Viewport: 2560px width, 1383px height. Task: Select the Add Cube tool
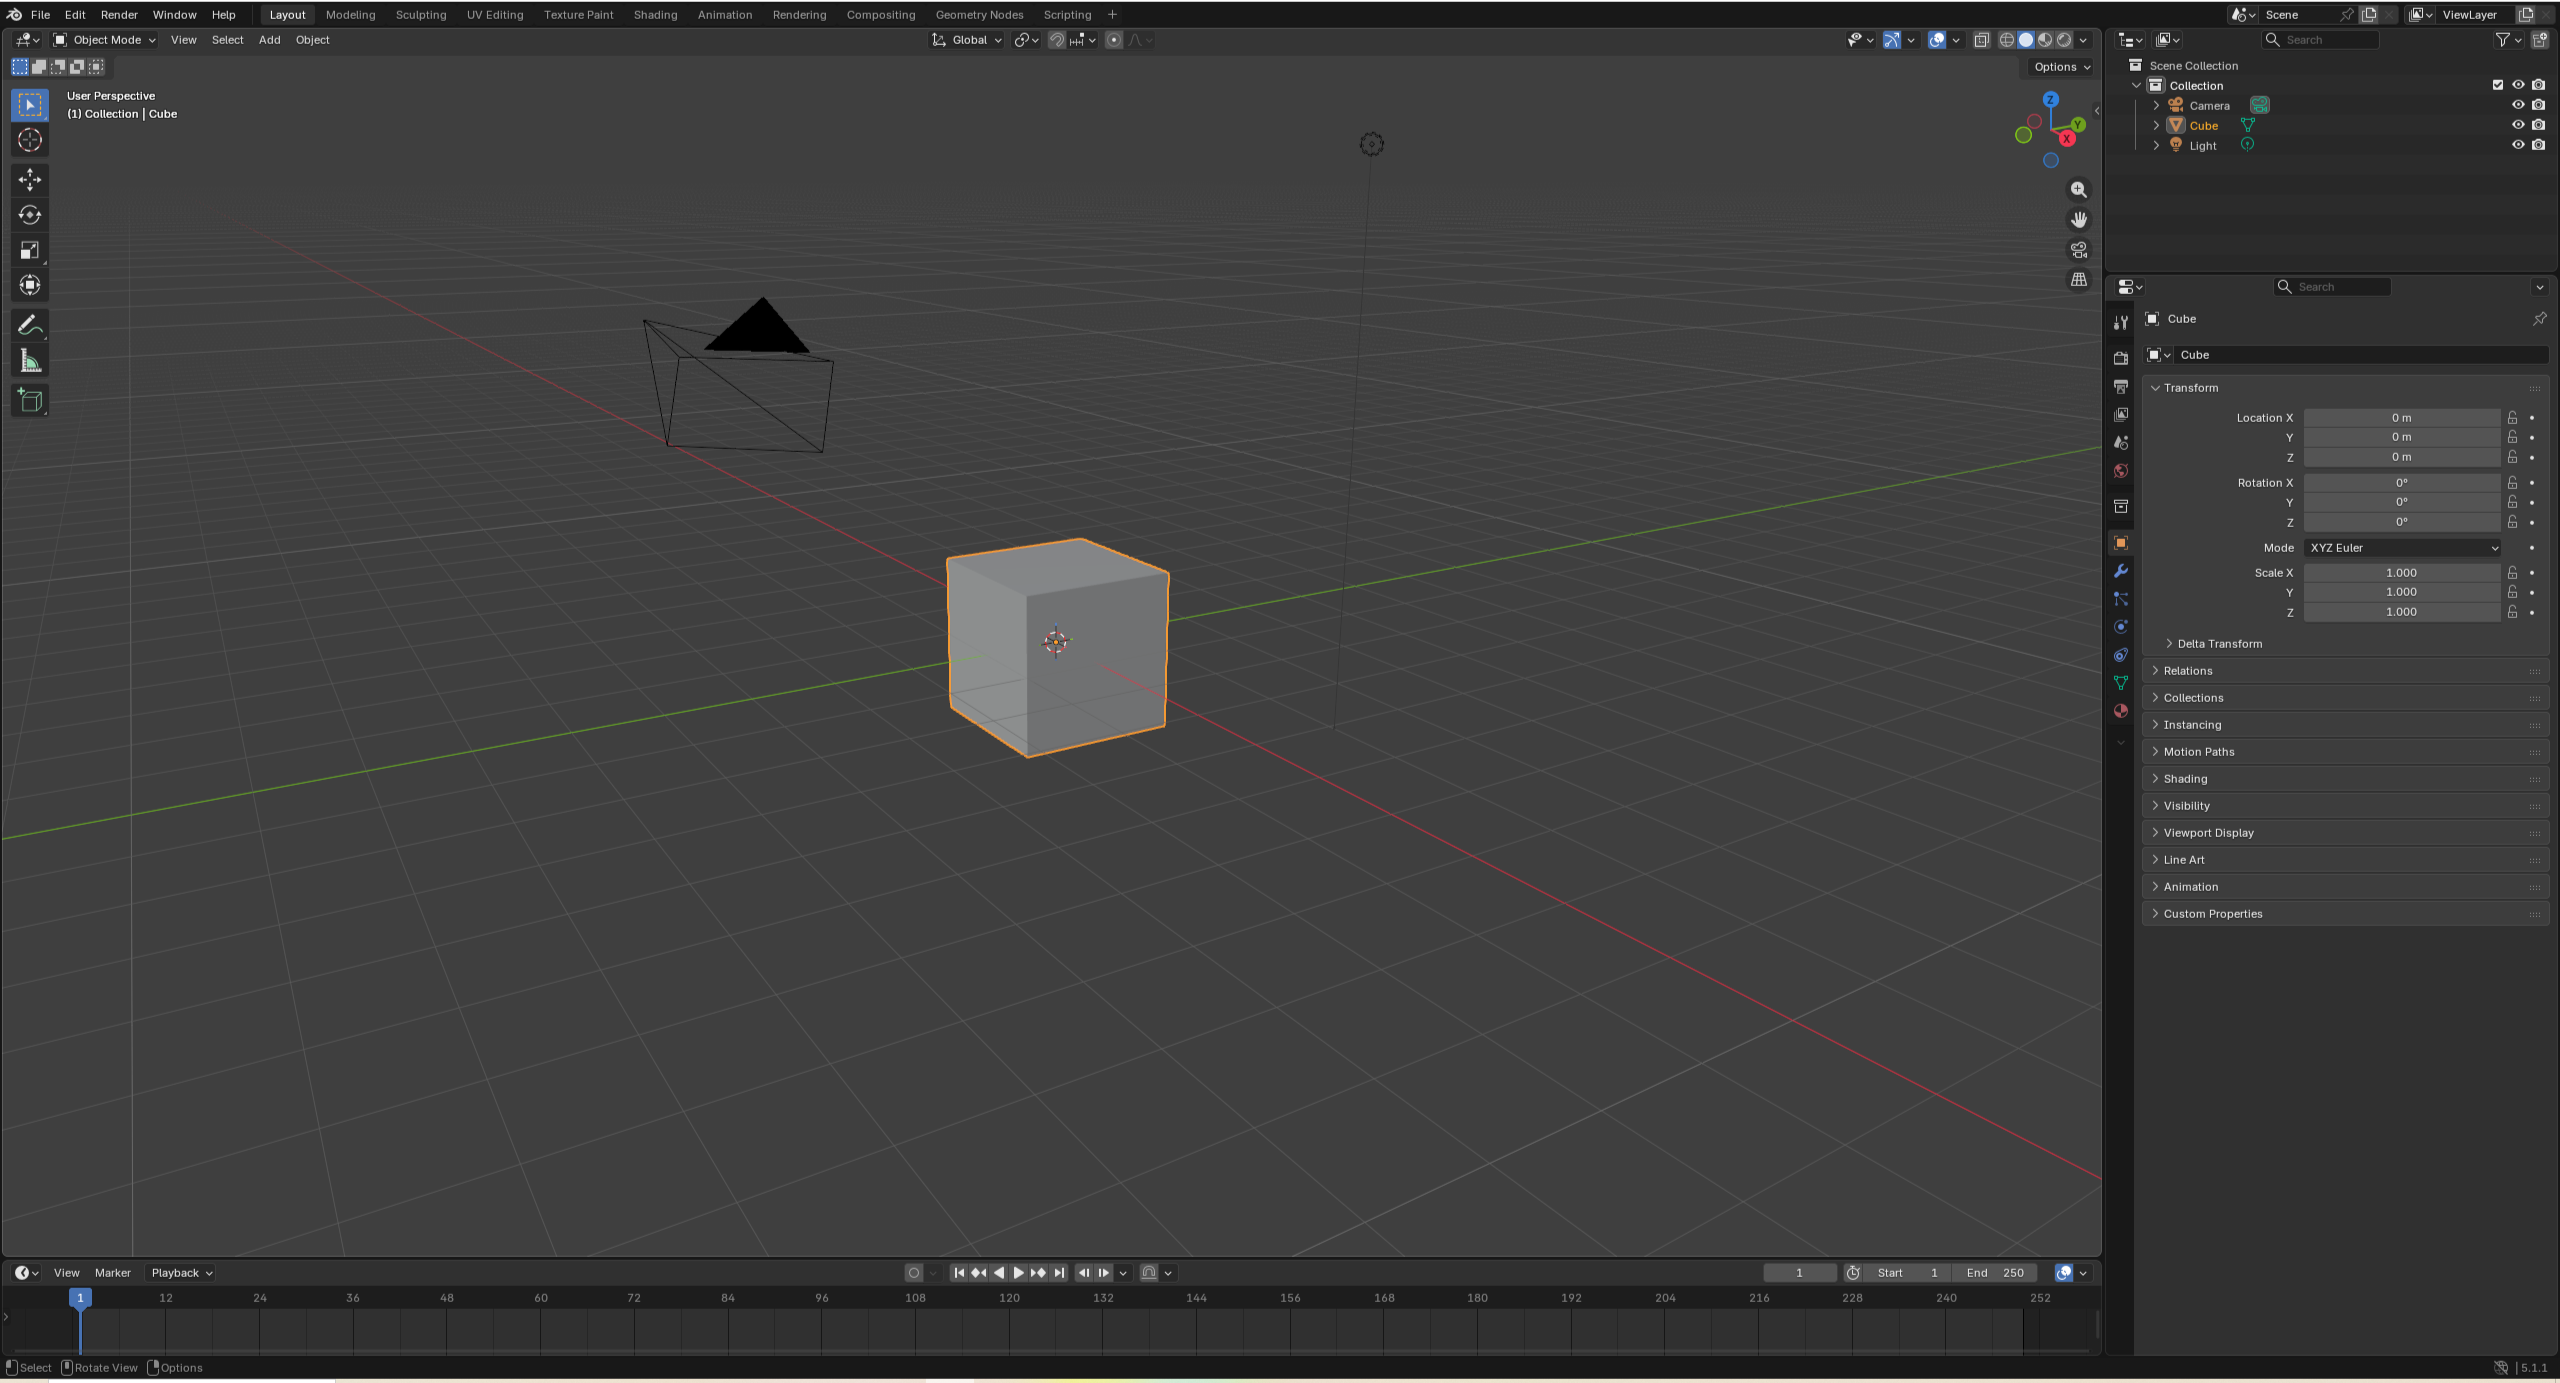30,401
